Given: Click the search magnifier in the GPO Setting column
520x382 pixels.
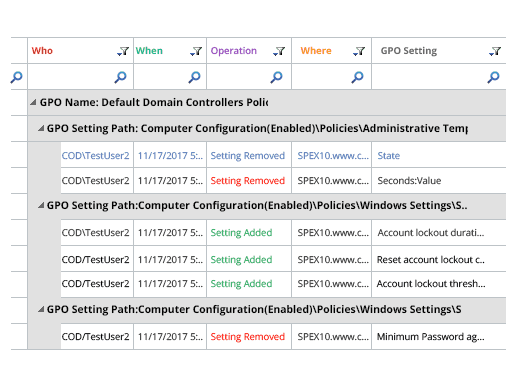Looking at the screenshot, I should (x=493, y=77).
